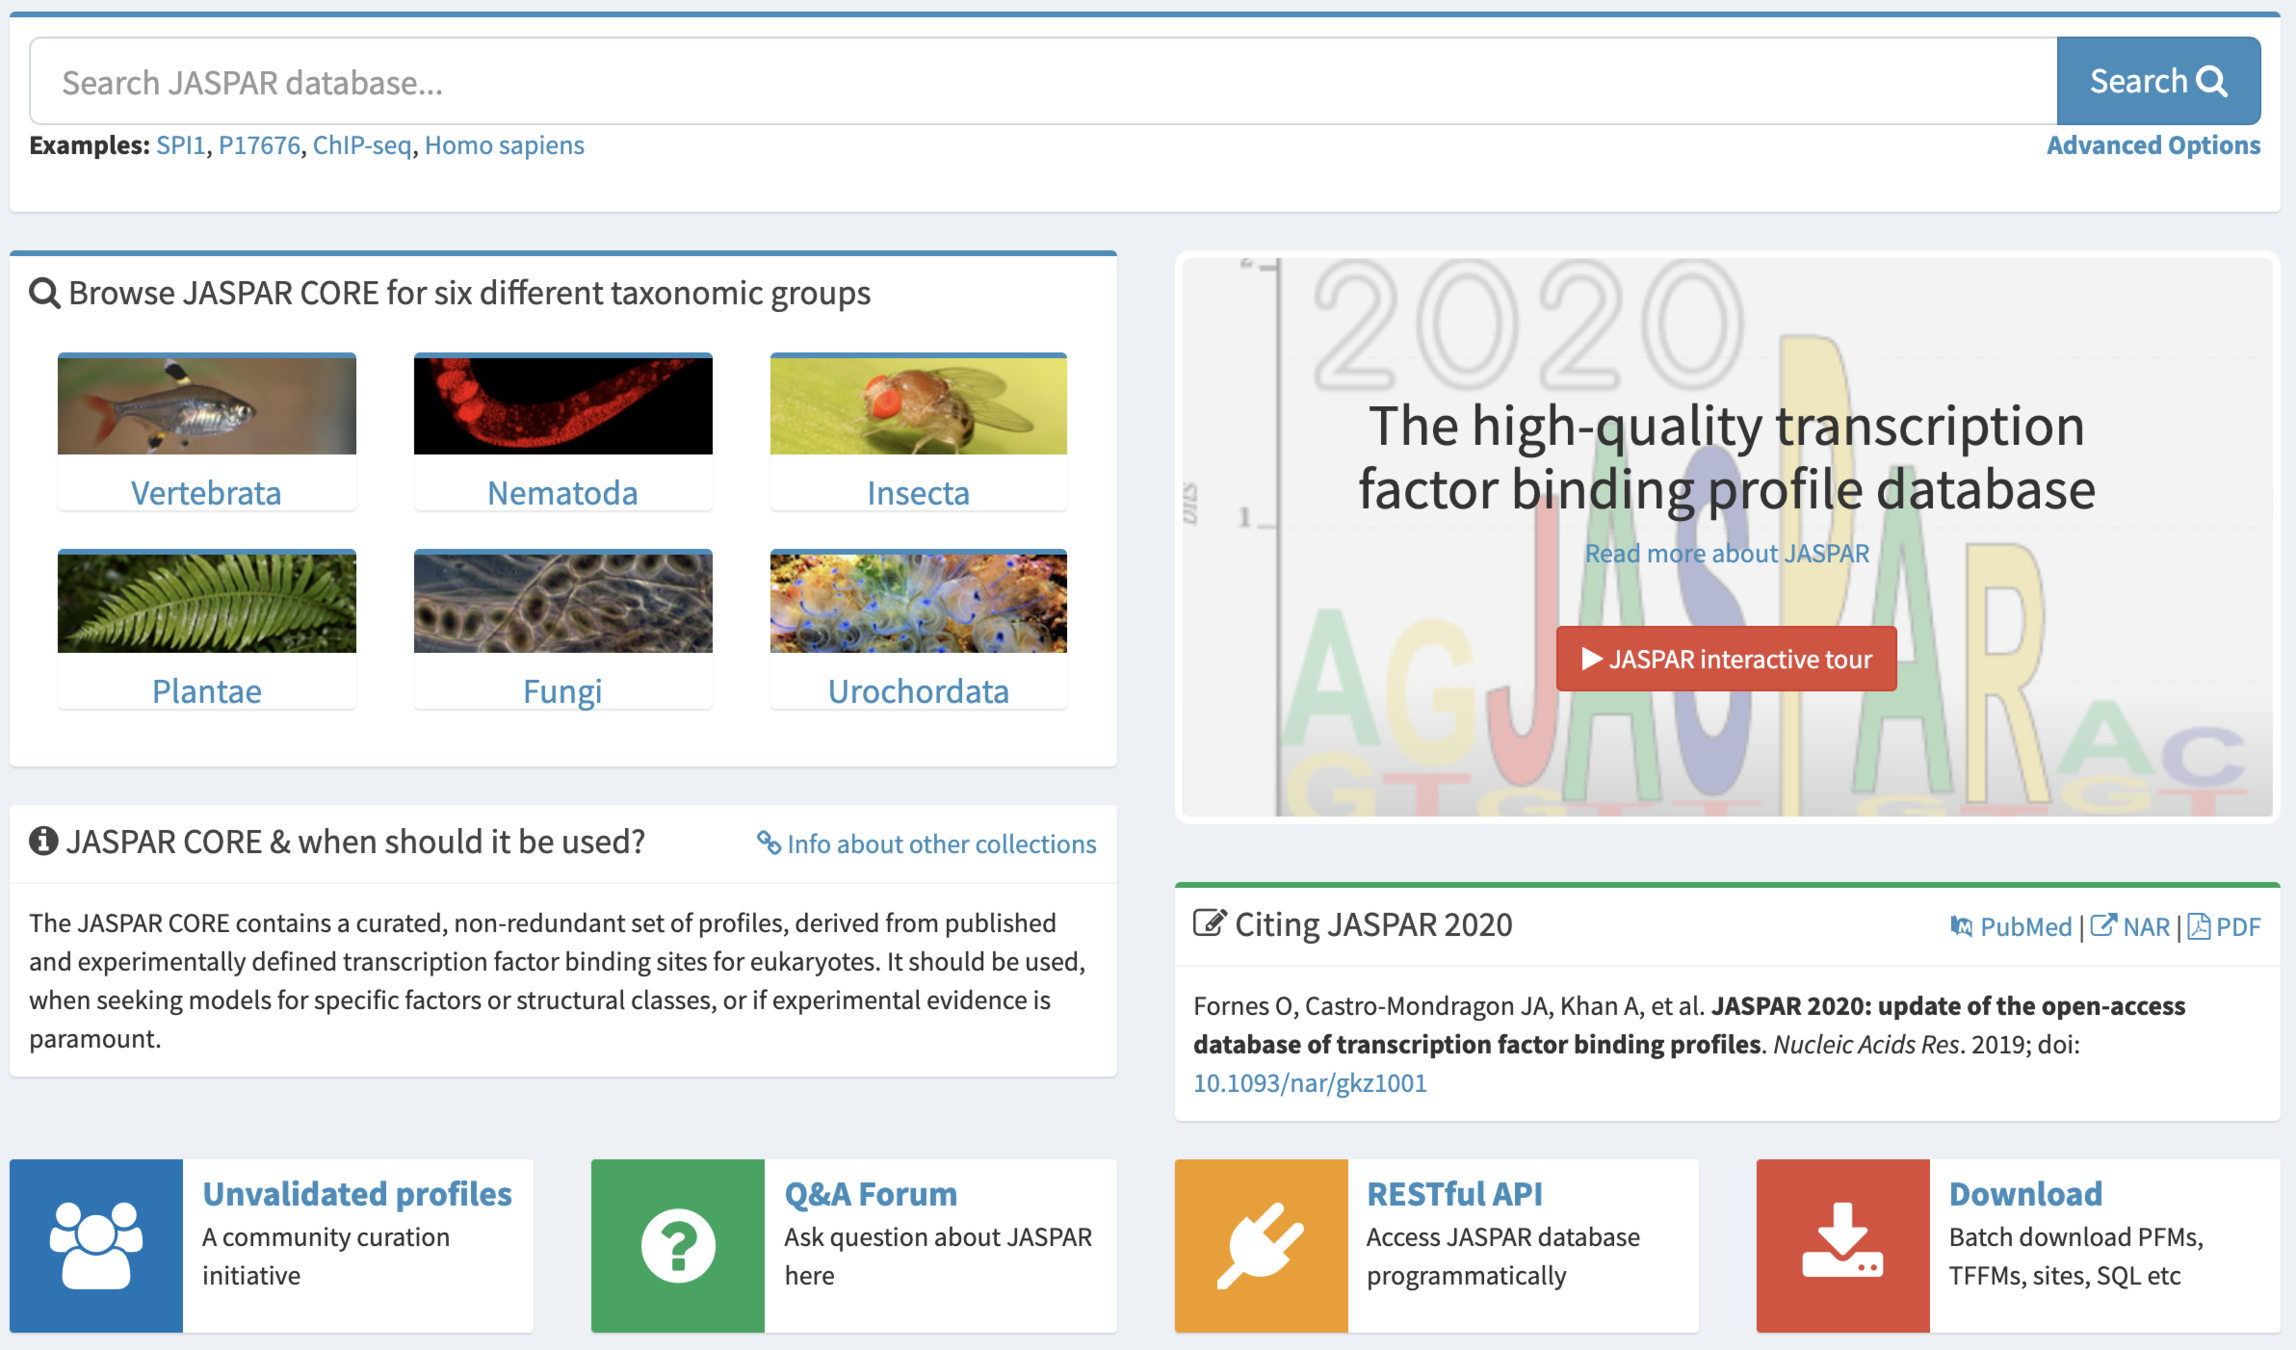The height and width of the screenshot is (1350, 2296).
Task: Click the orange RESTful API plug icon
Action: (1260, 1245)
